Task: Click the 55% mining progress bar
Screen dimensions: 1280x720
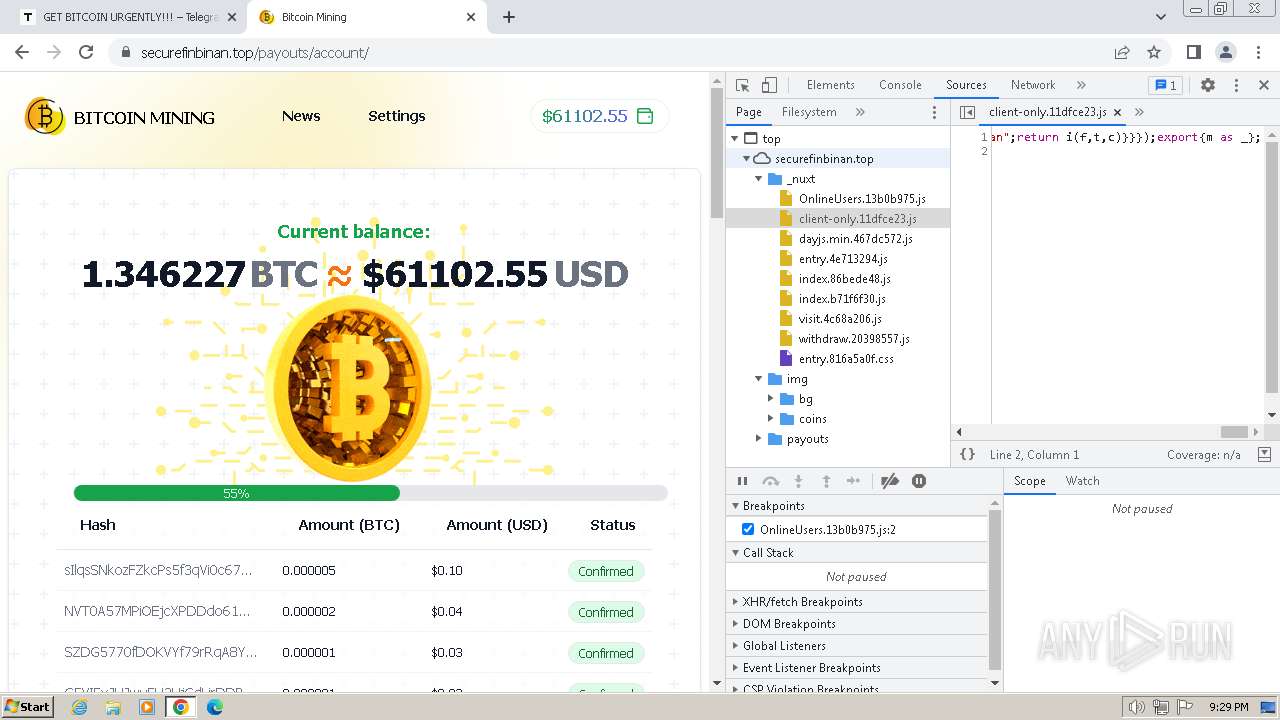Action: [x=371, y=493]
